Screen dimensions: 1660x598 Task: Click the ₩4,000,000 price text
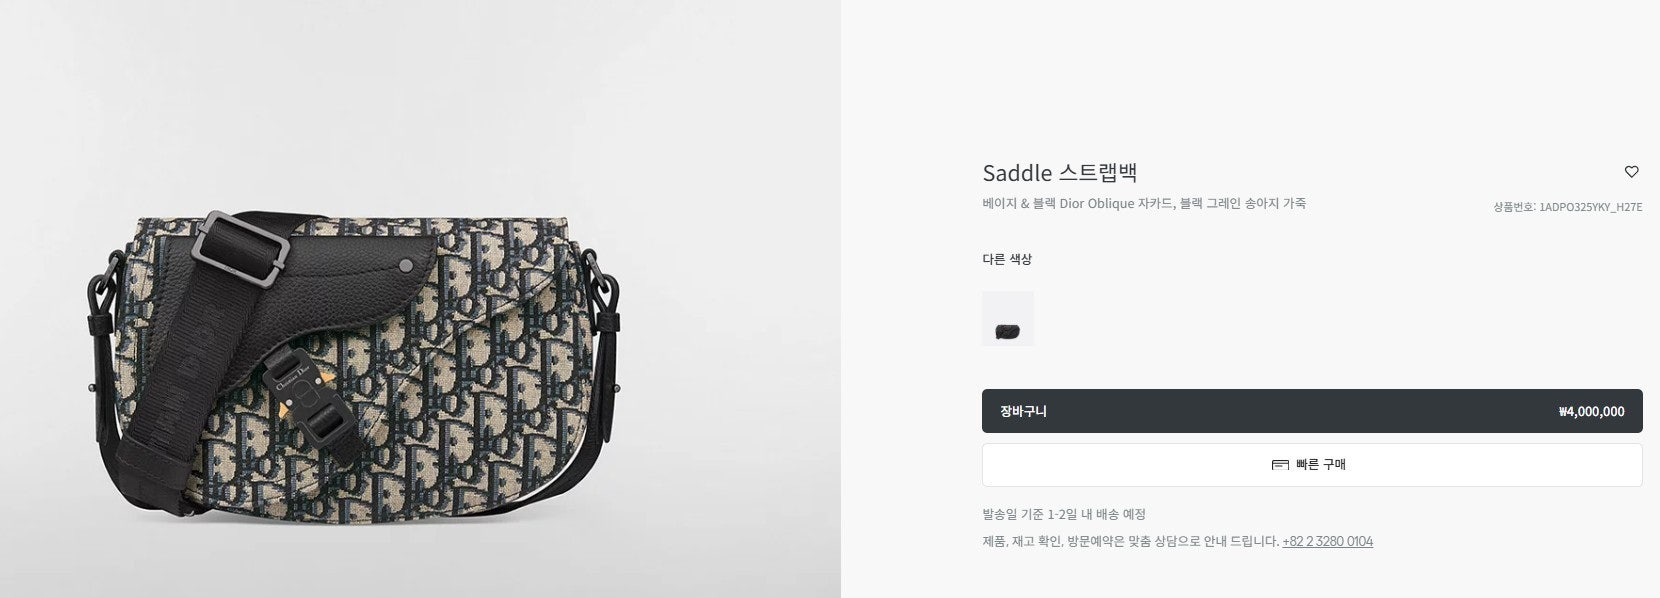pos(1591,411)
